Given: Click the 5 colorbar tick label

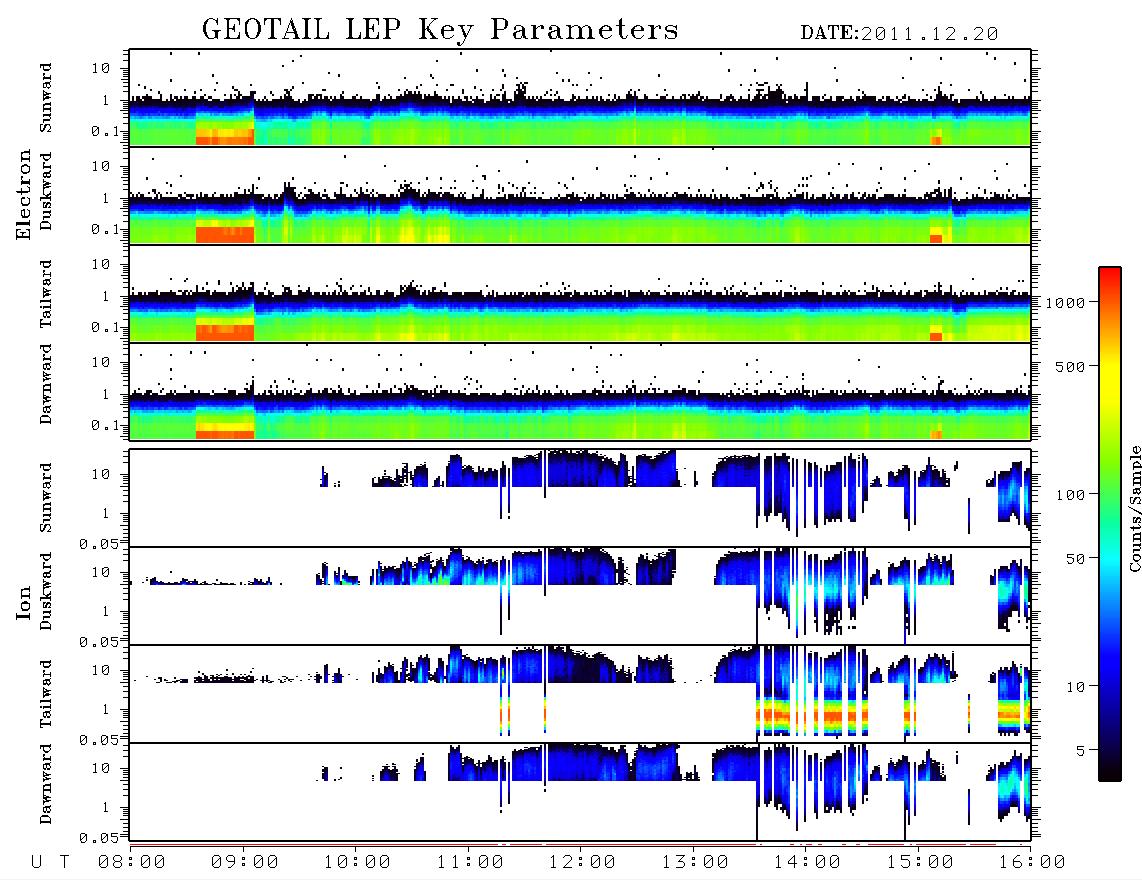Looking at the screenshot, I should [x=1081, y=750].
